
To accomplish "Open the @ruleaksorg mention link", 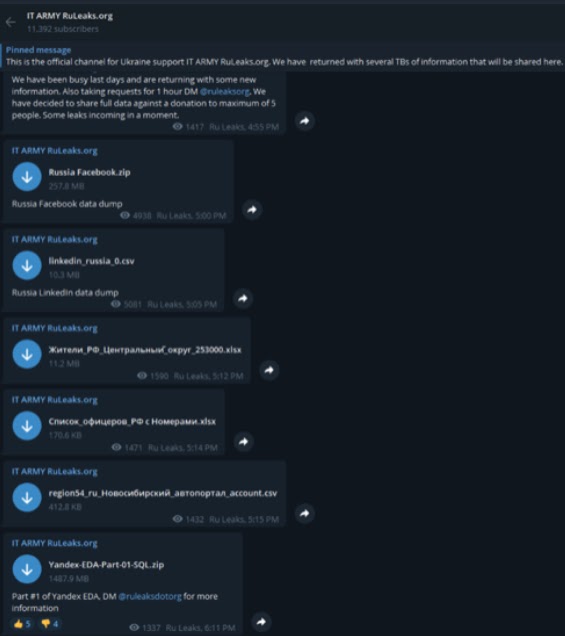I will point(225,91).
